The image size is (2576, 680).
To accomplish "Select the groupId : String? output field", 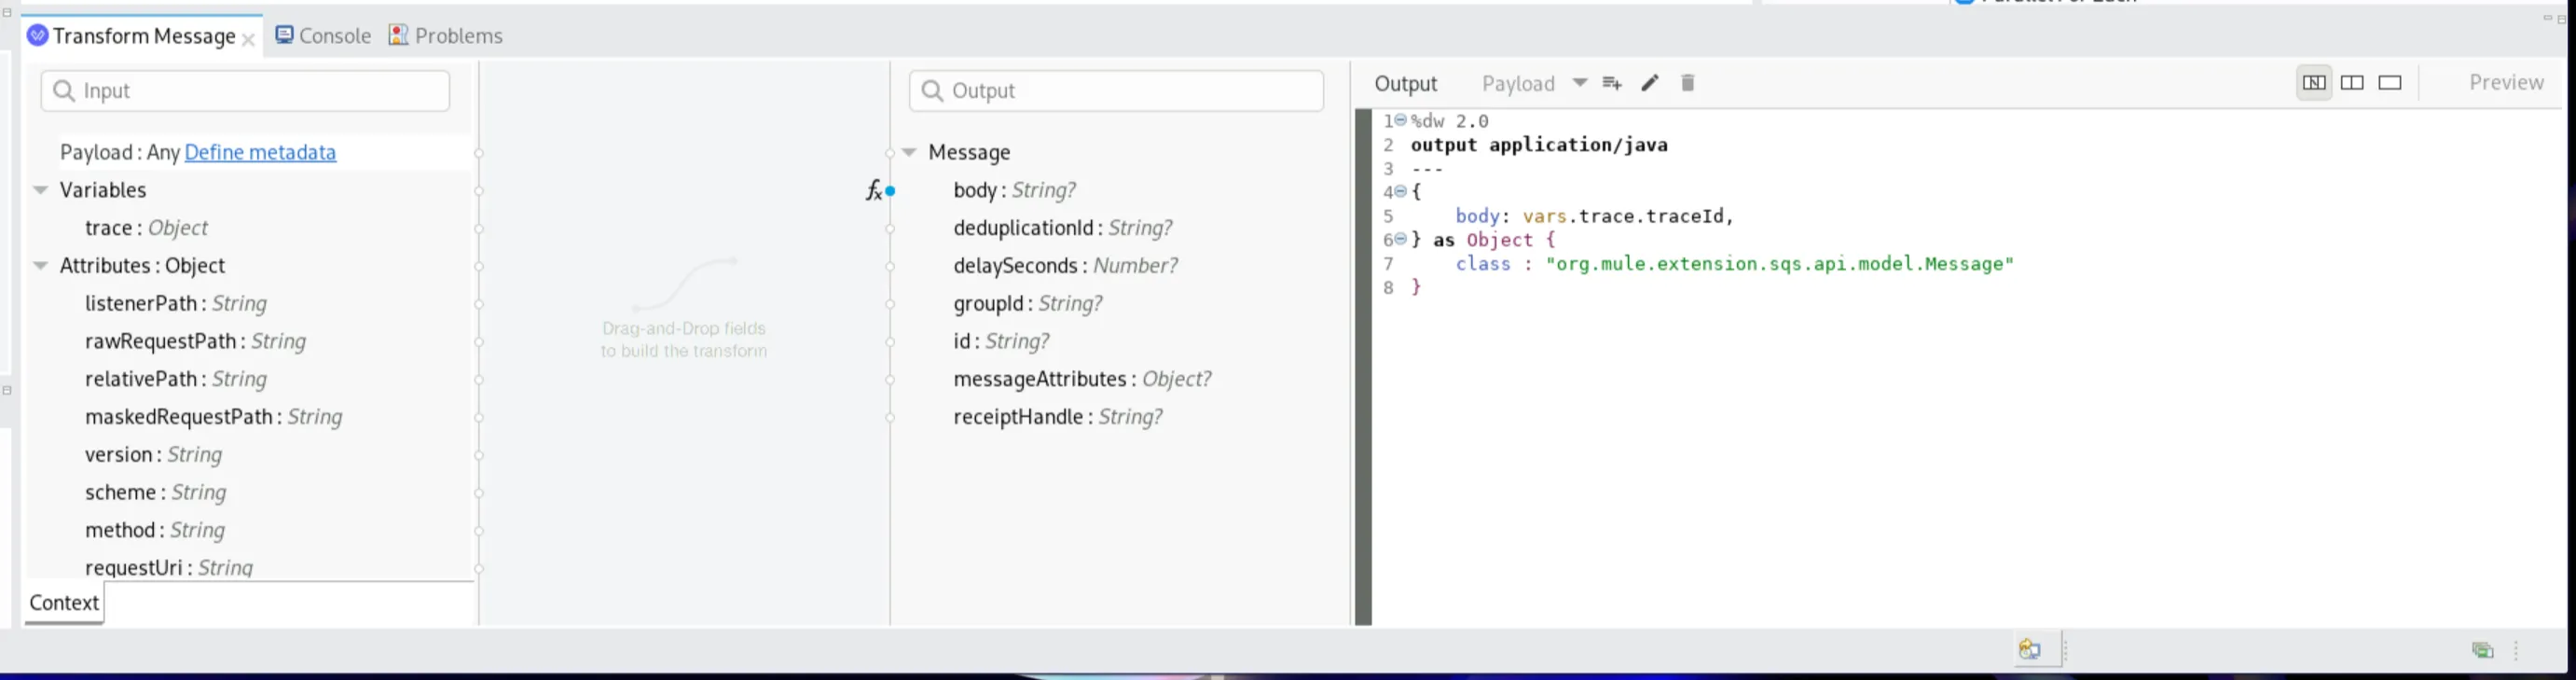I will (1027, 304).
